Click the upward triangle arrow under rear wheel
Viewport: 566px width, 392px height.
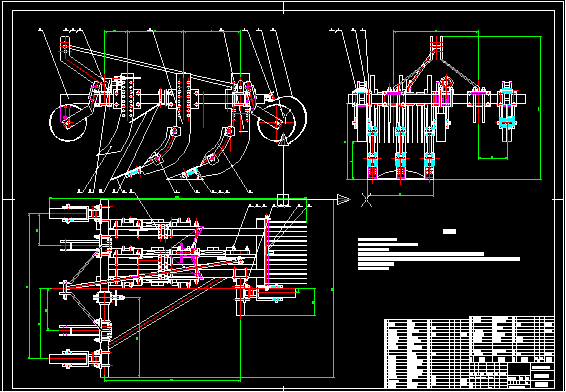[283, 139]
